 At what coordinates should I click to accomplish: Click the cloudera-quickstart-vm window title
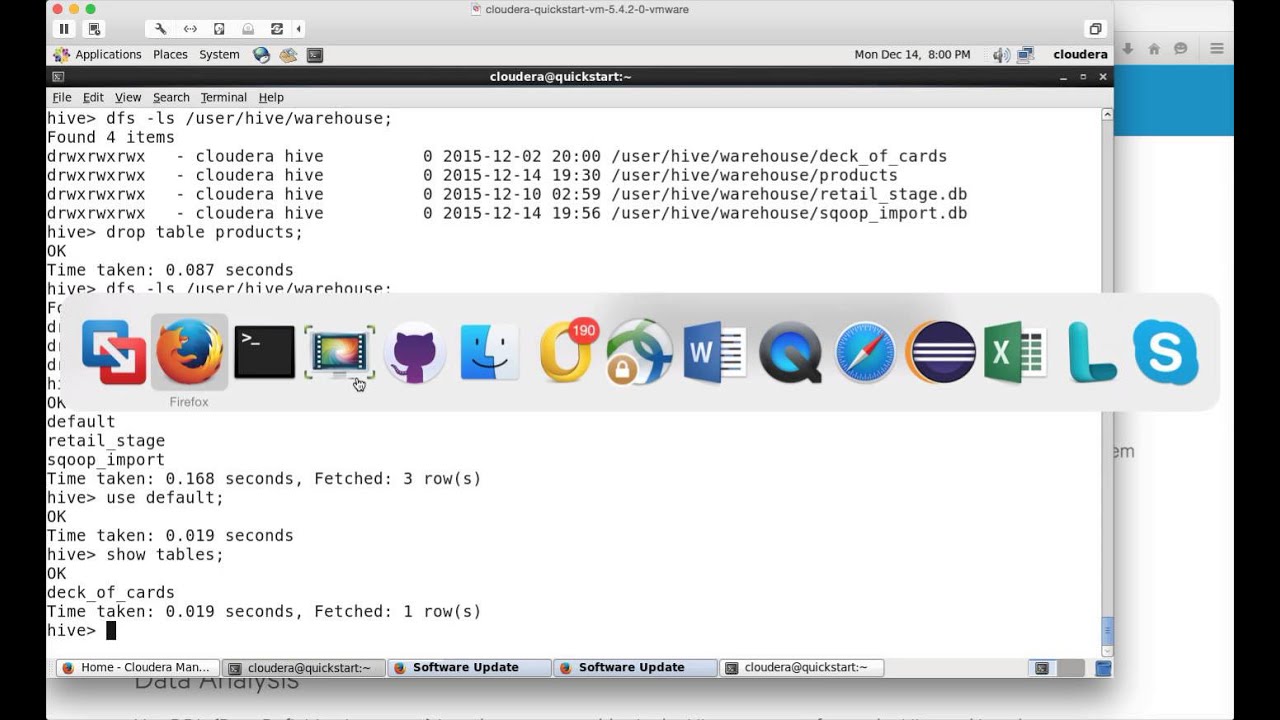pos(587,9)
